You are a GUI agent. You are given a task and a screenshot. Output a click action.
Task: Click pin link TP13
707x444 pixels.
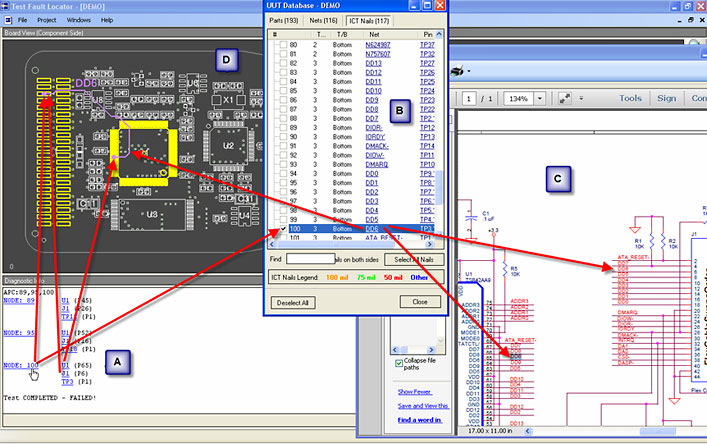pyautogui.click(x=427, y=137)
